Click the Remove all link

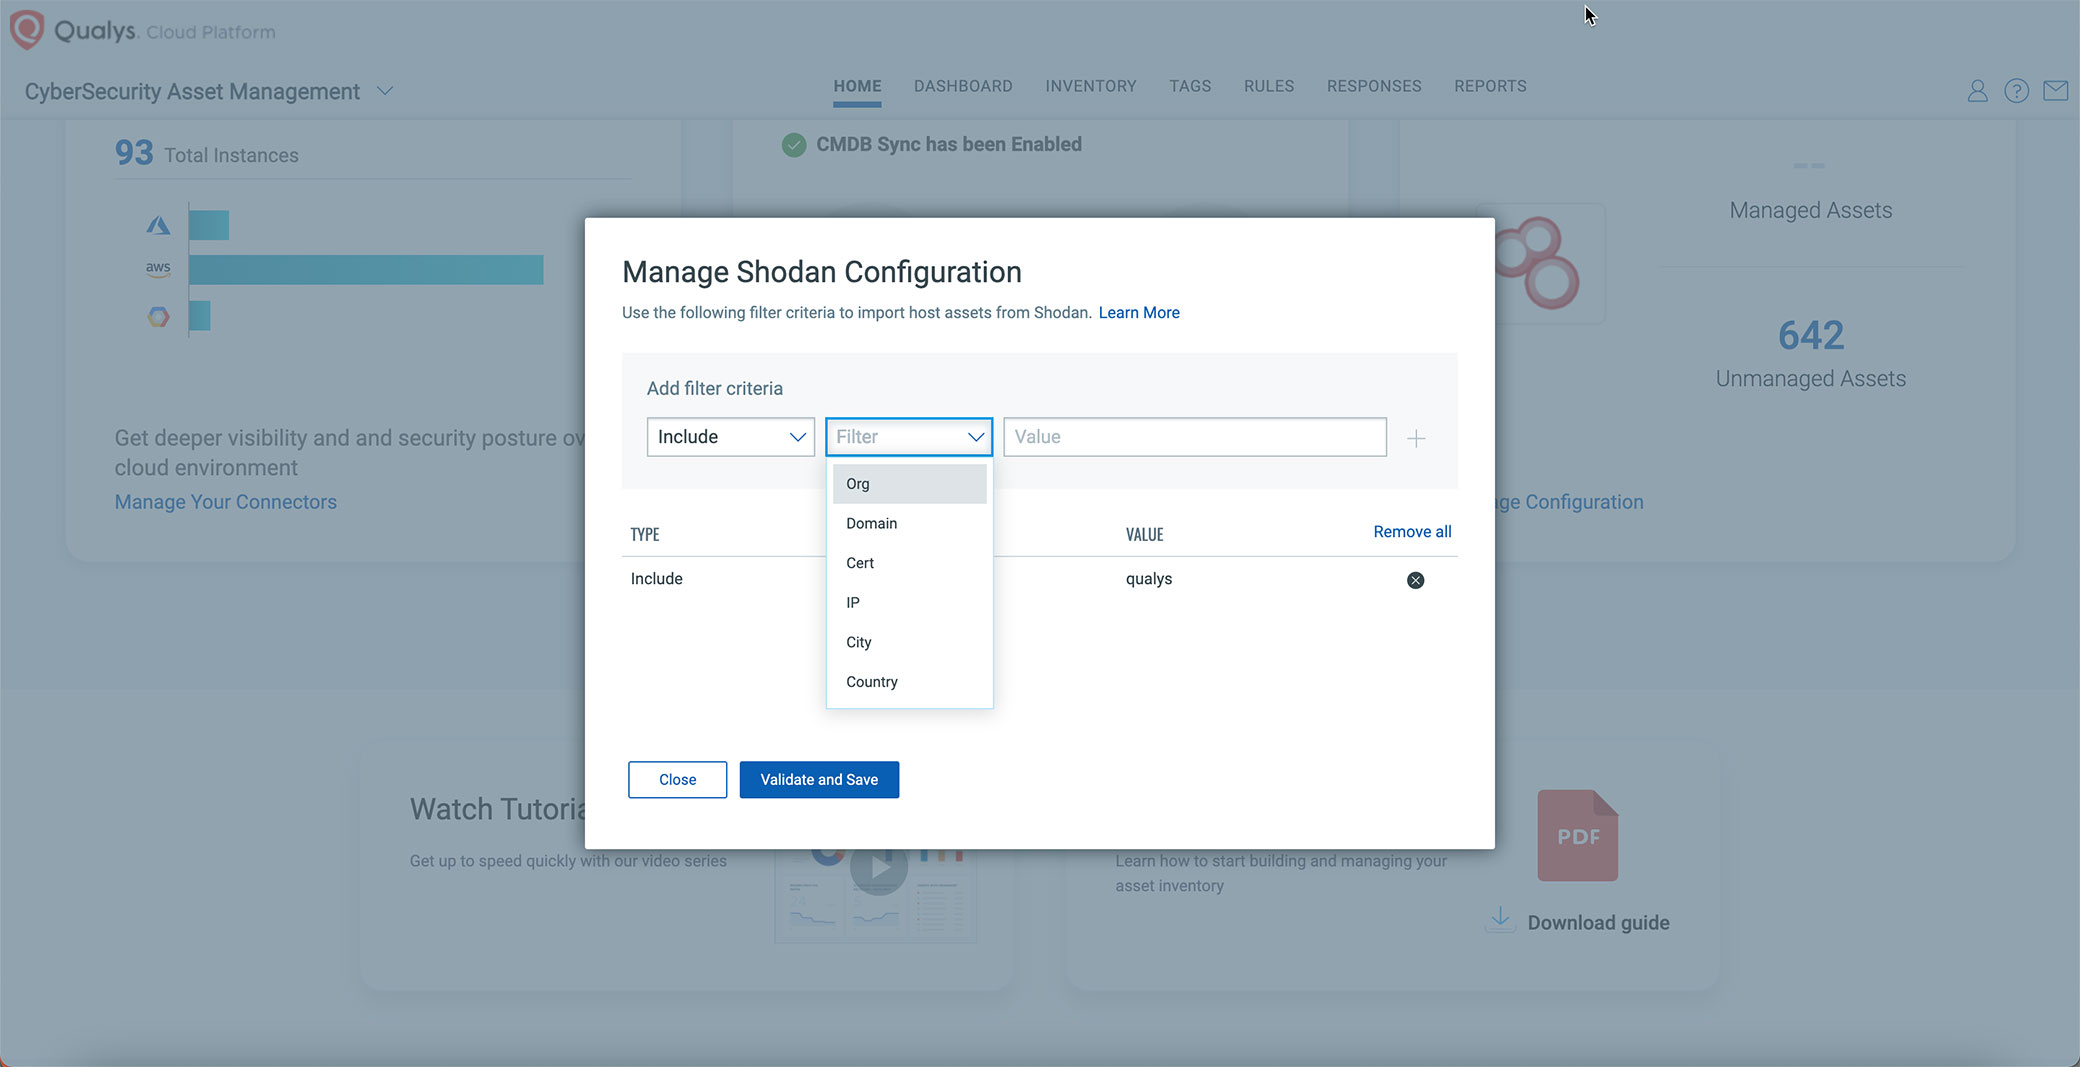pyautogui.click(x=1412, y=531)
